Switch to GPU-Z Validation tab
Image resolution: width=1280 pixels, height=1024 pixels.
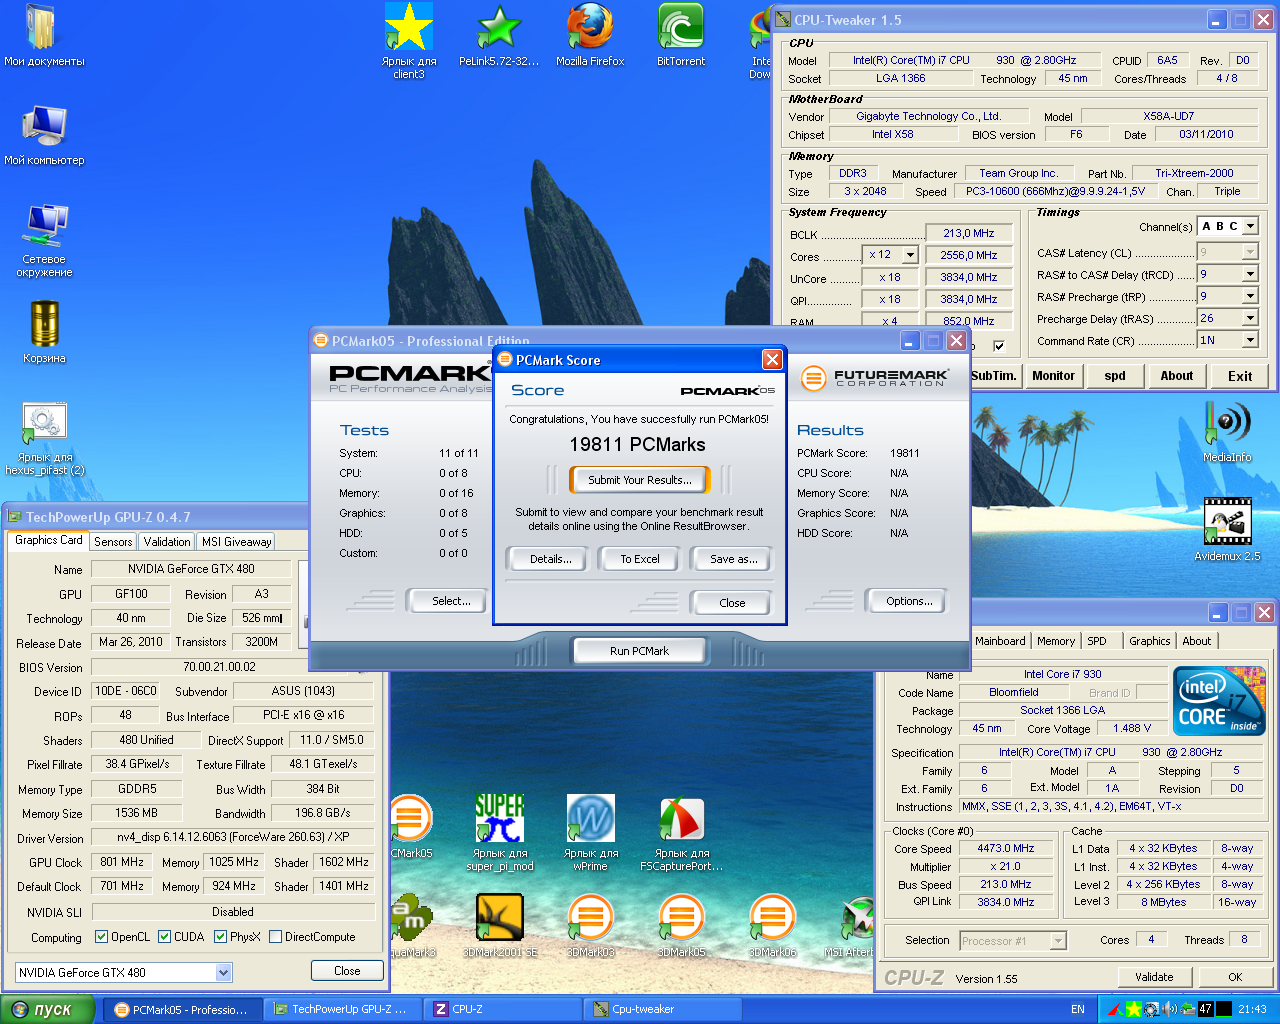[167, 541]
